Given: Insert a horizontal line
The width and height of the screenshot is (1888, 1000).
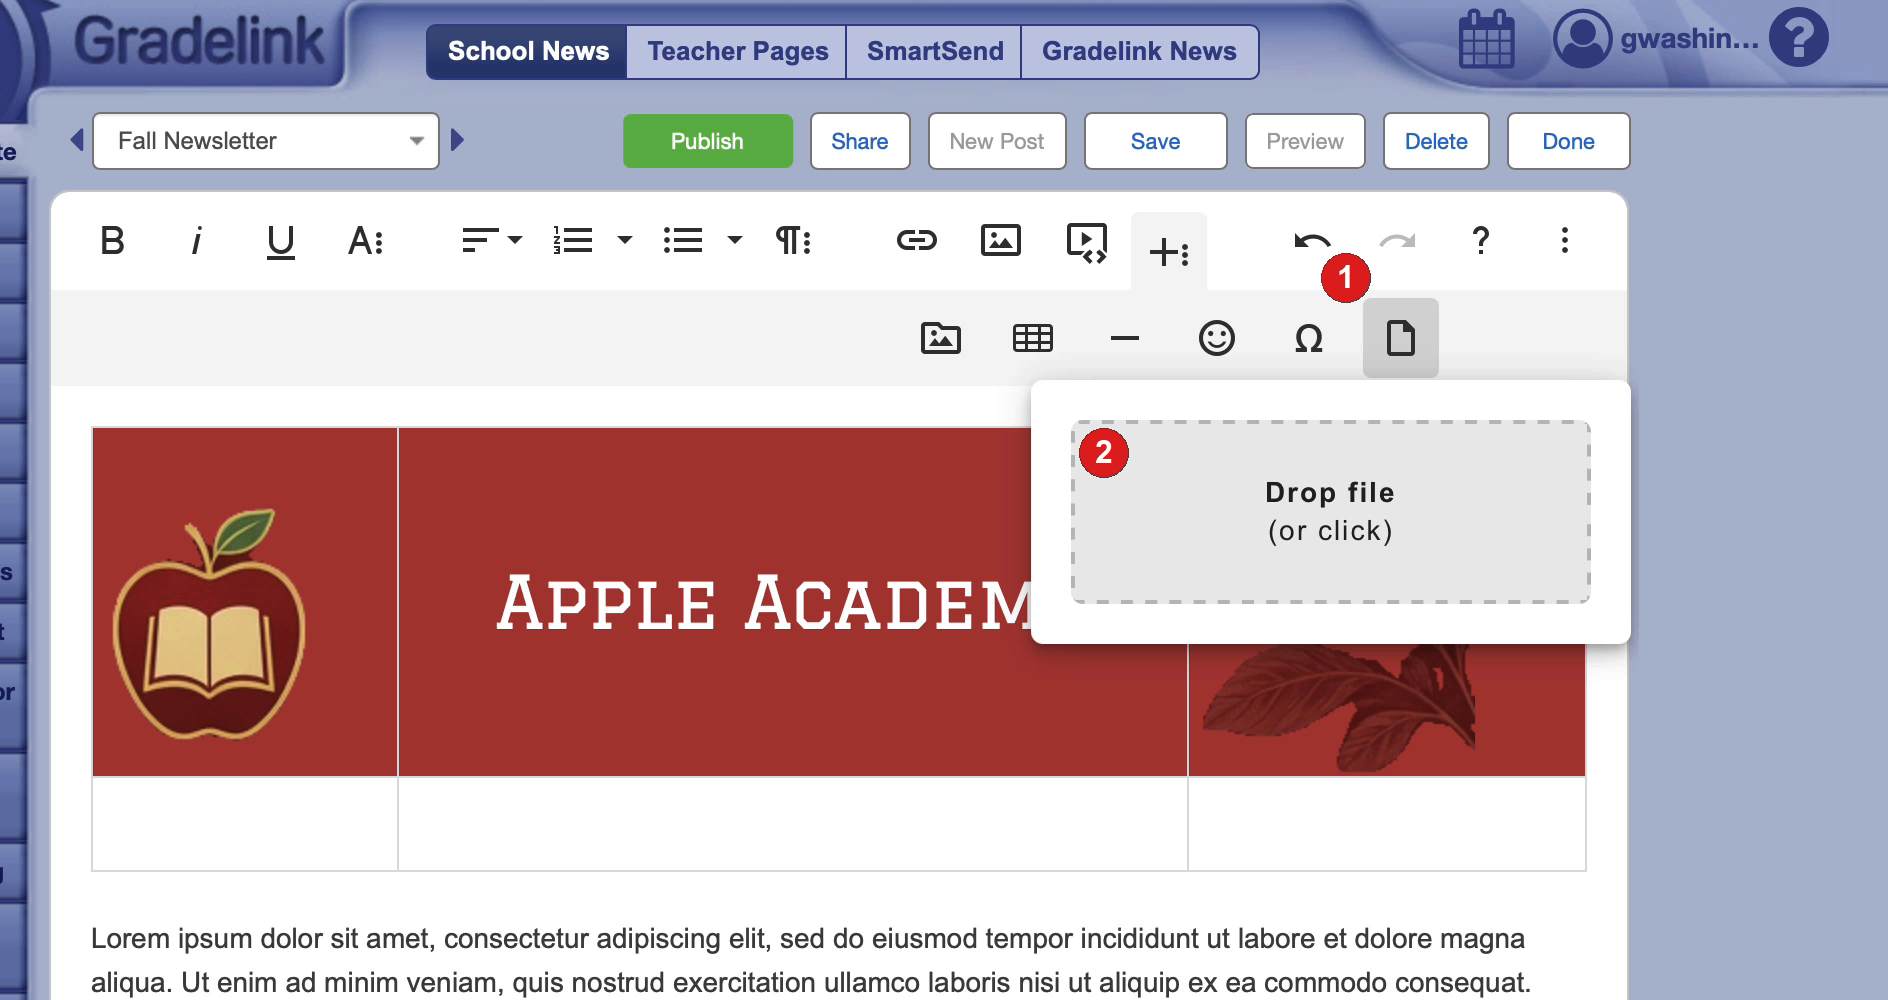Looking at the screenshot, I should [x=1125, y=338].
